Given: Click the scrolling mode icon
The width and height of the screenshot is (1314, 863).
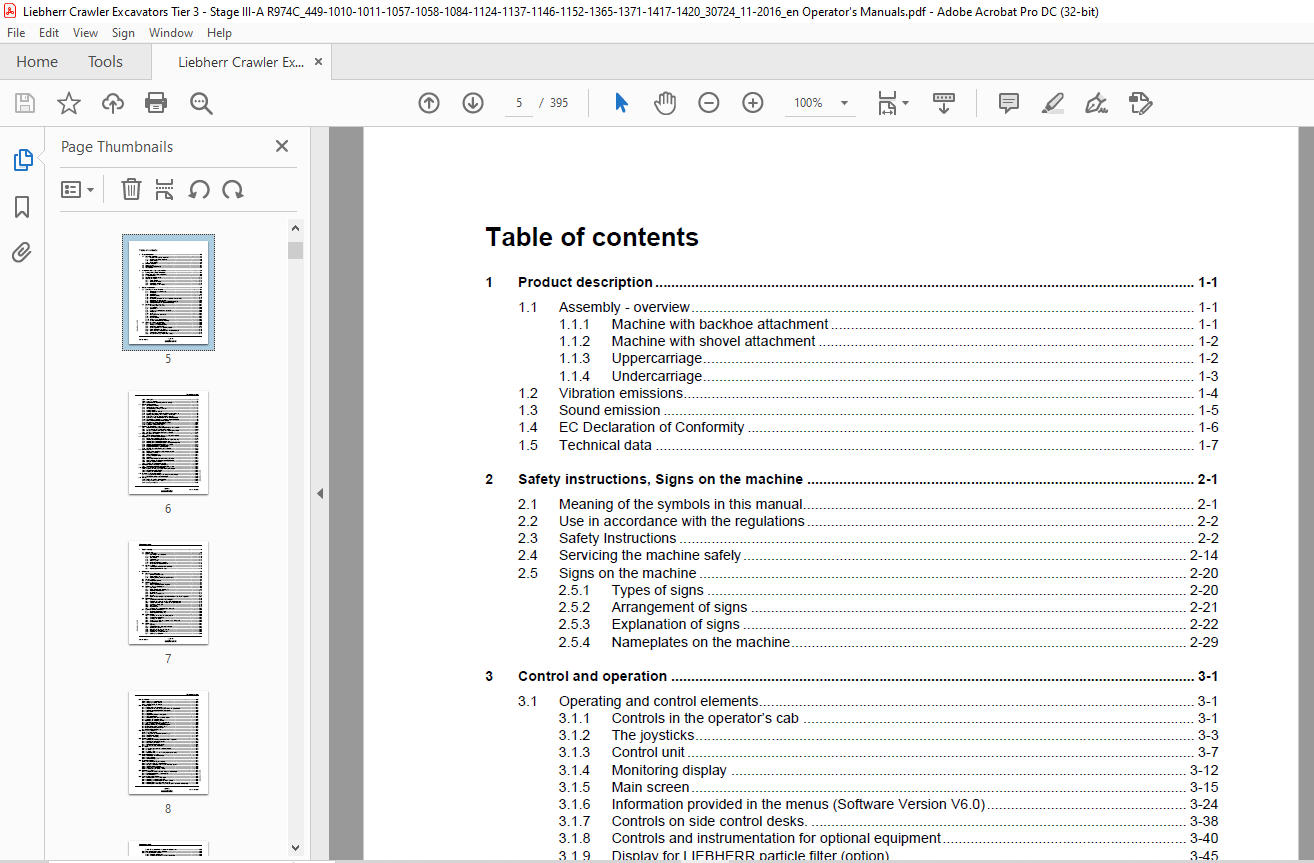Looking at the screenshot, I should [x=944, y=103].
